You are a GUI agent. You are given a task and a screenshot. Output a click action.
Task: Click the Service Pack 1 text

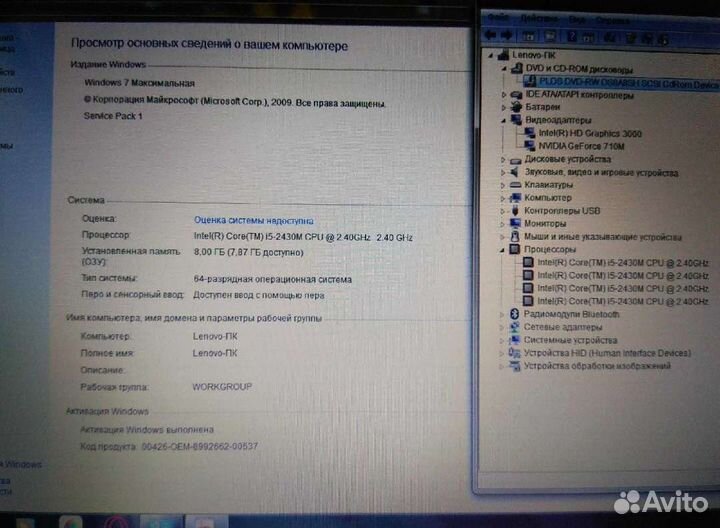[x=113, y=116]
